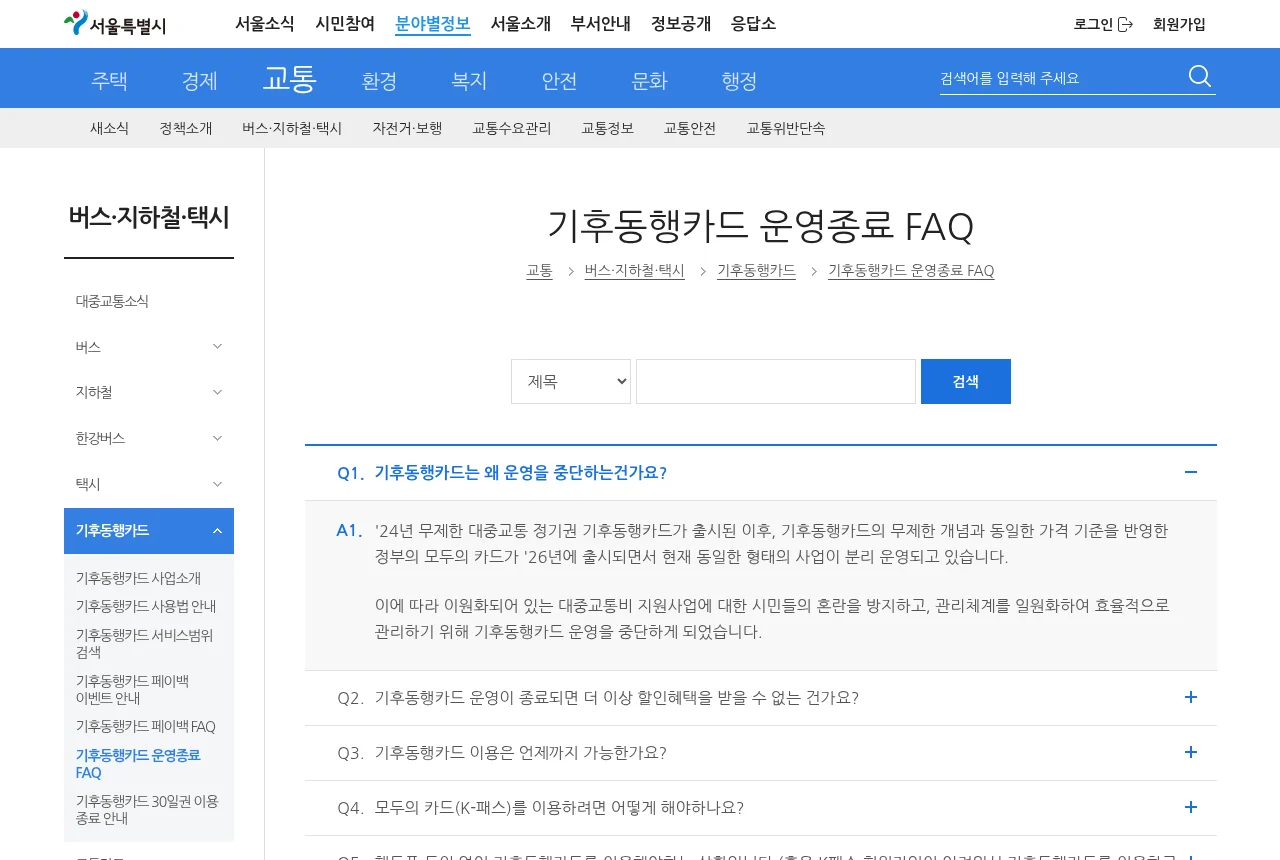The height and width of the screenshot is (860, 1280).
Task: Expand the 버스 sidebar submenu chevron
Action: [217, 346]
